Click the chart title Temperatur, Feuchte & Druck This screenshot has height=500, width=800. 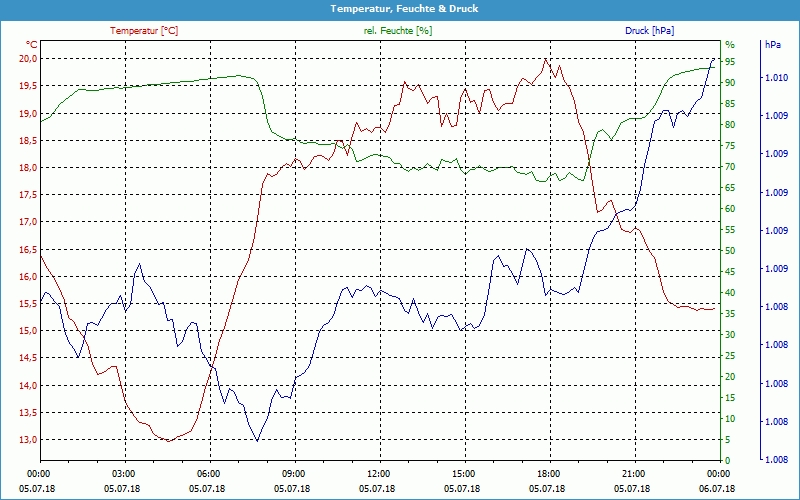click(399, 8)
